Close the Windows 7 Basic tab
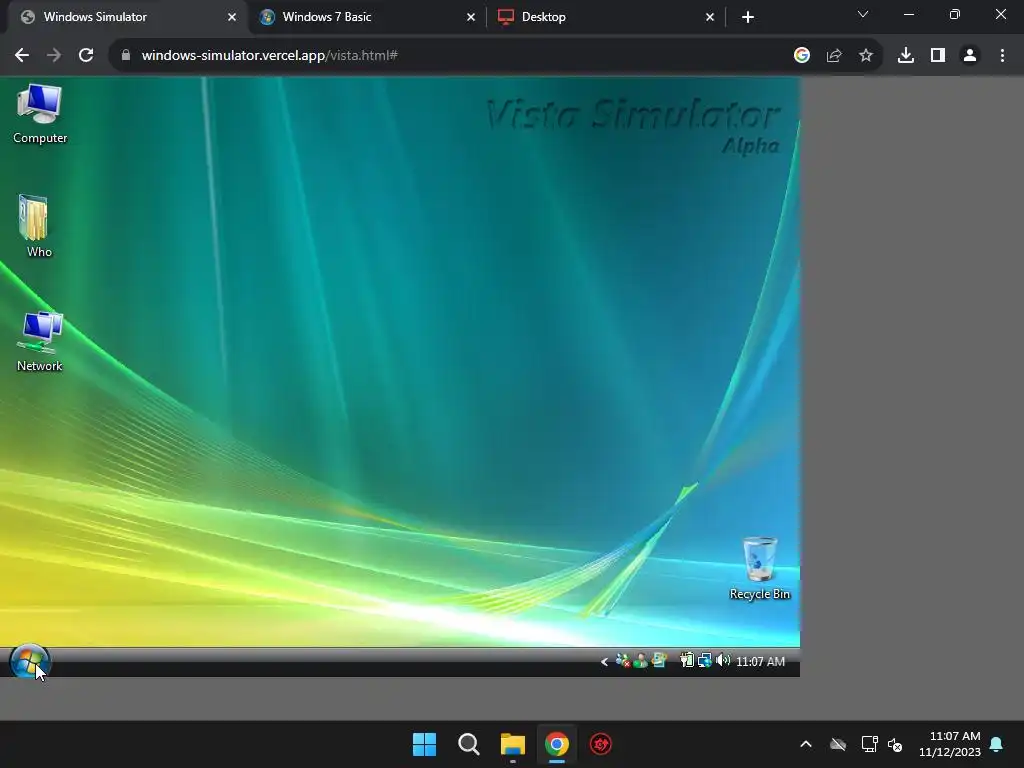The height and width of the screenshot is (768, 1024). coord(471,17)
